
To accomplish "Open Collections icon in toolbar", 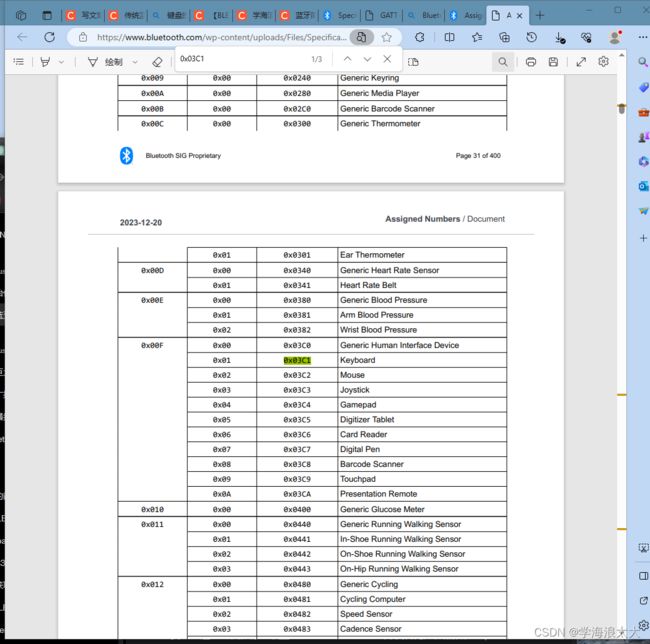I will 504,37.
